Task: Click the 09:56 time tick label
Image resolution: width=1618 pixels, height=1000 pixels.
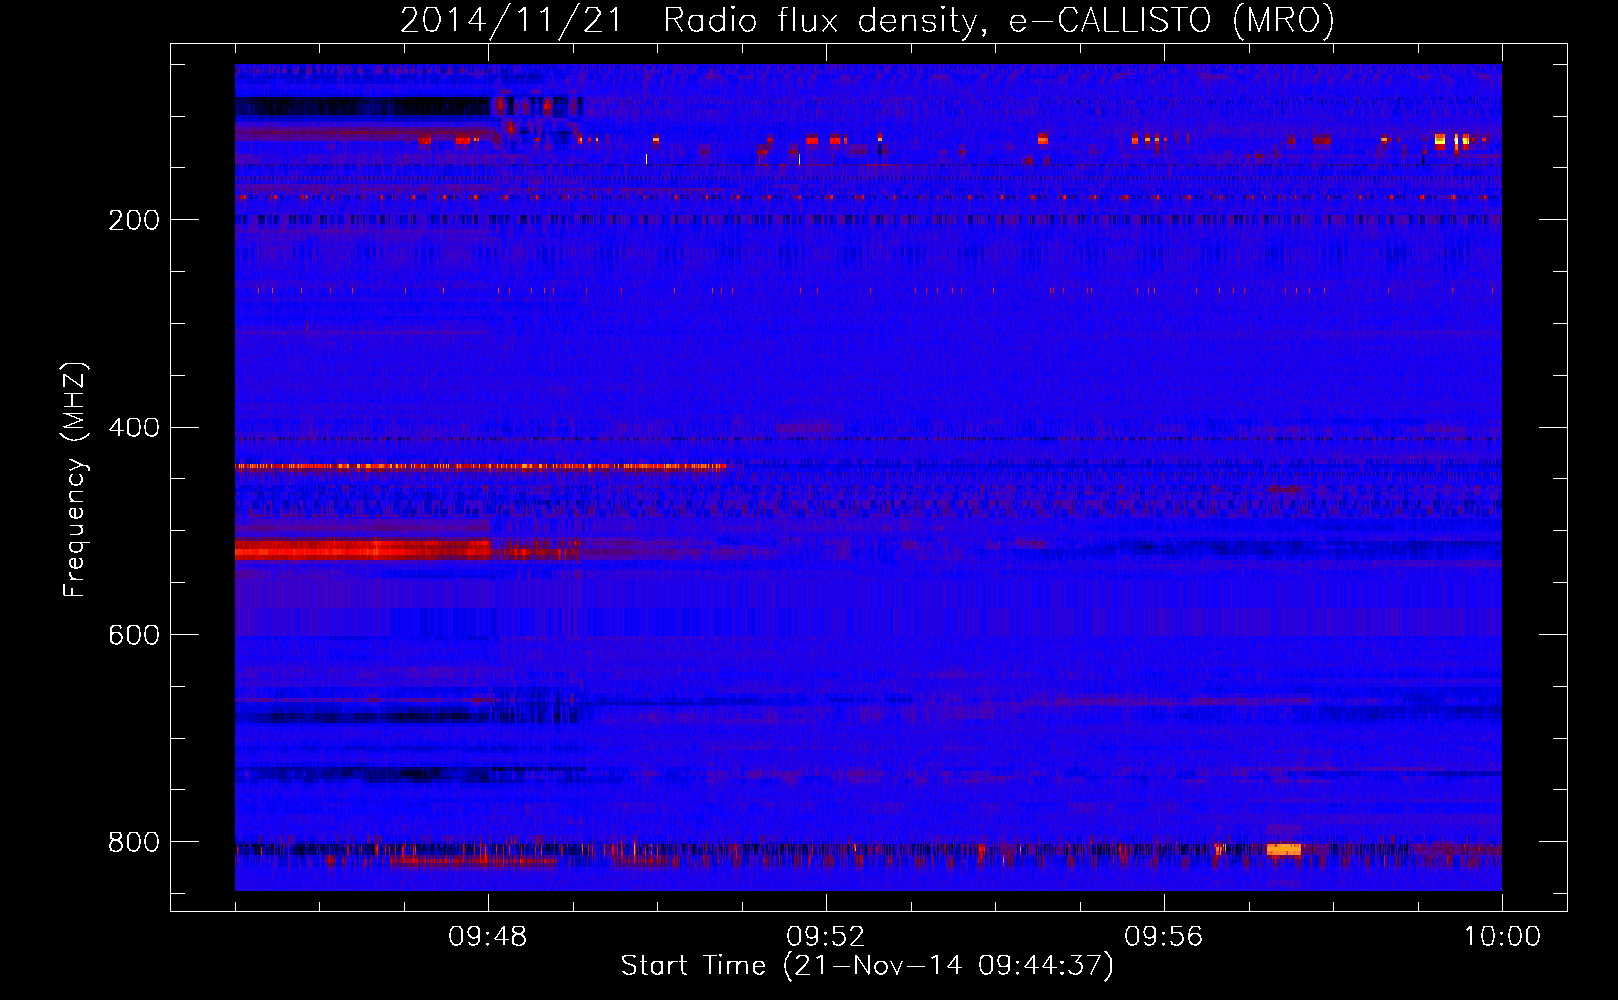Action: 1164,937
